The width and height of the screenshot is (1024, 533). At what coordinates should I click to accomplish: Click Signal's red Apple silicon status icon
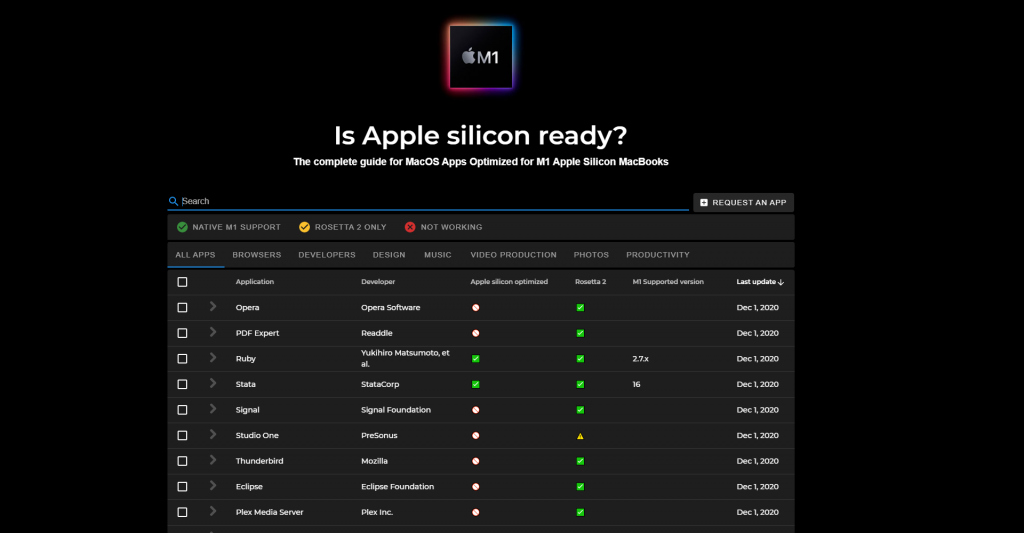tap(475, 410)
